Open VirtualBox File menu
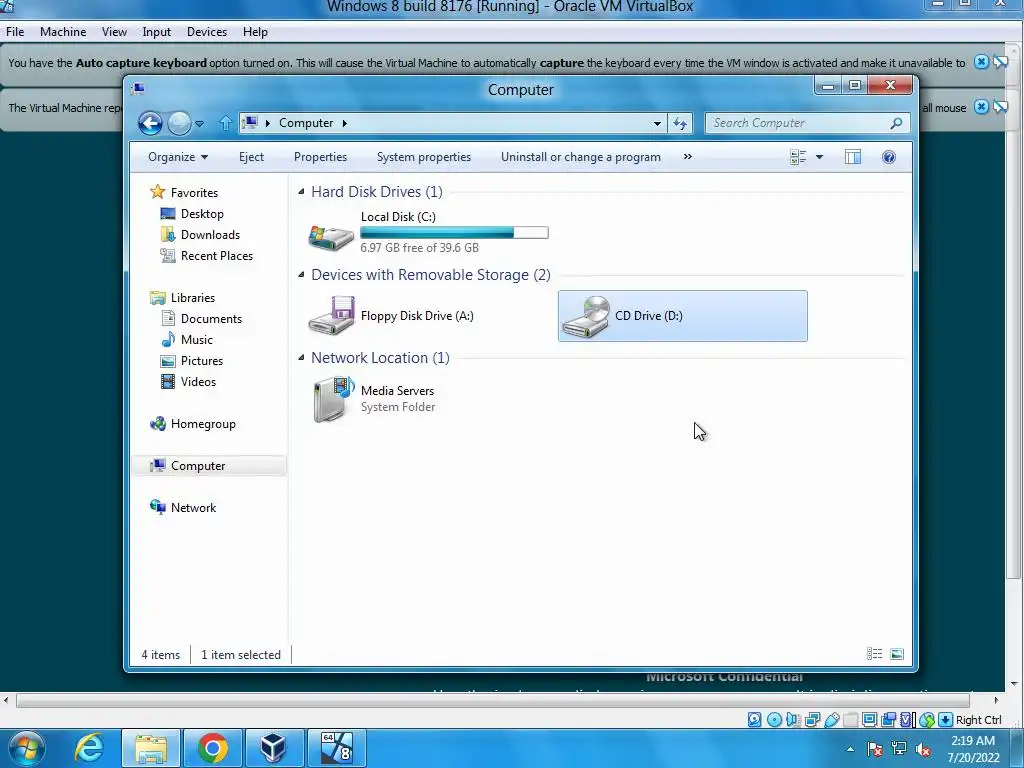This screenshot has height=768, width=1024. 15,31
